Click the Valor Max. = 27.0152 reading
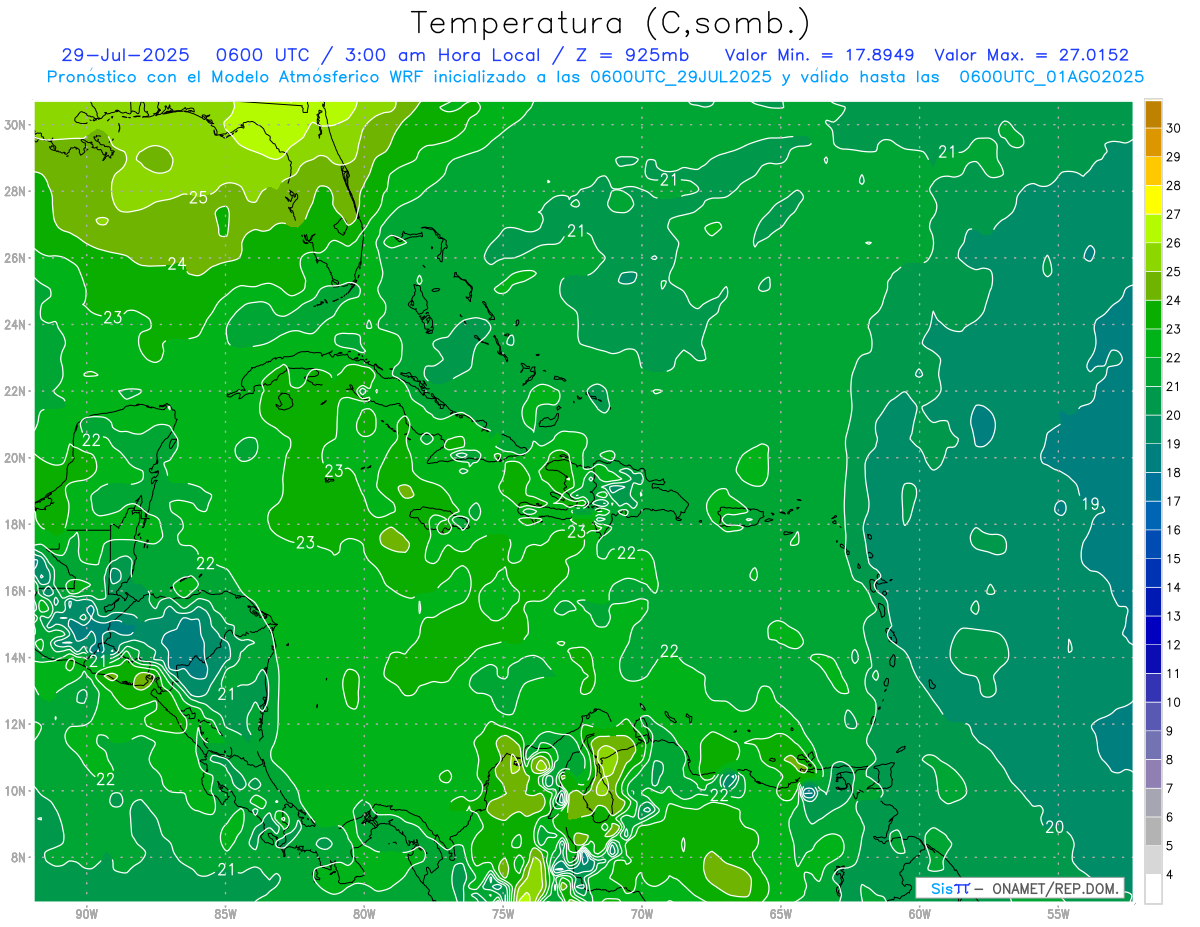The height and width of the screenshot is (927, 1200). pyautogui.click(x=1031, y=55)
